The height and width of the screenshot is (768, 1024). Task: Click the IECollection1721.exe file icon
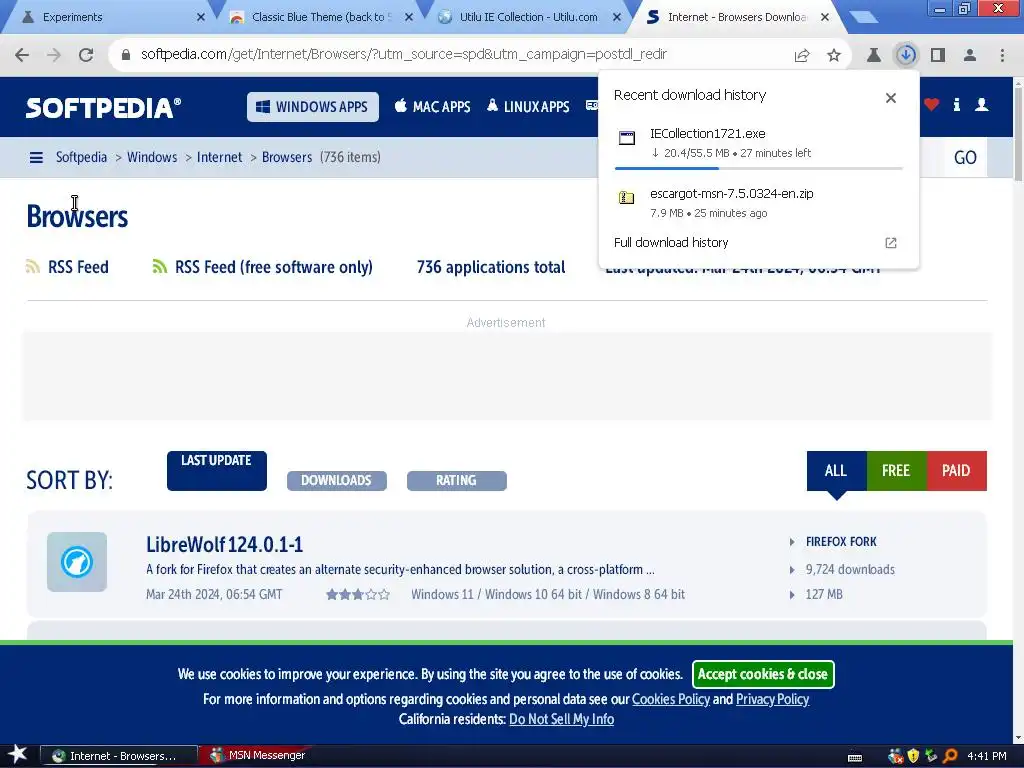tap(627, 138)
